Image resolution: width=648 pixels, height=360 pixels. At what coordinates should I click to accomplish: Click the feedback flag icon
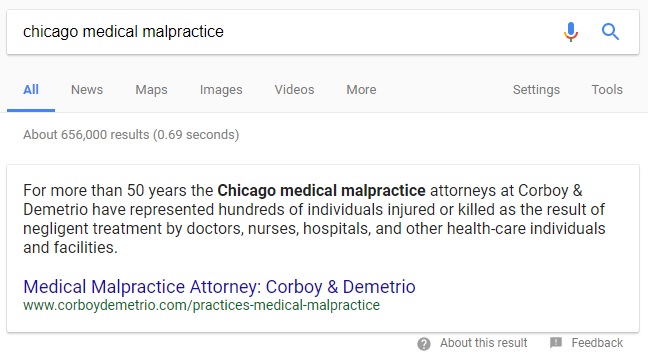click(x=556, y=342)
